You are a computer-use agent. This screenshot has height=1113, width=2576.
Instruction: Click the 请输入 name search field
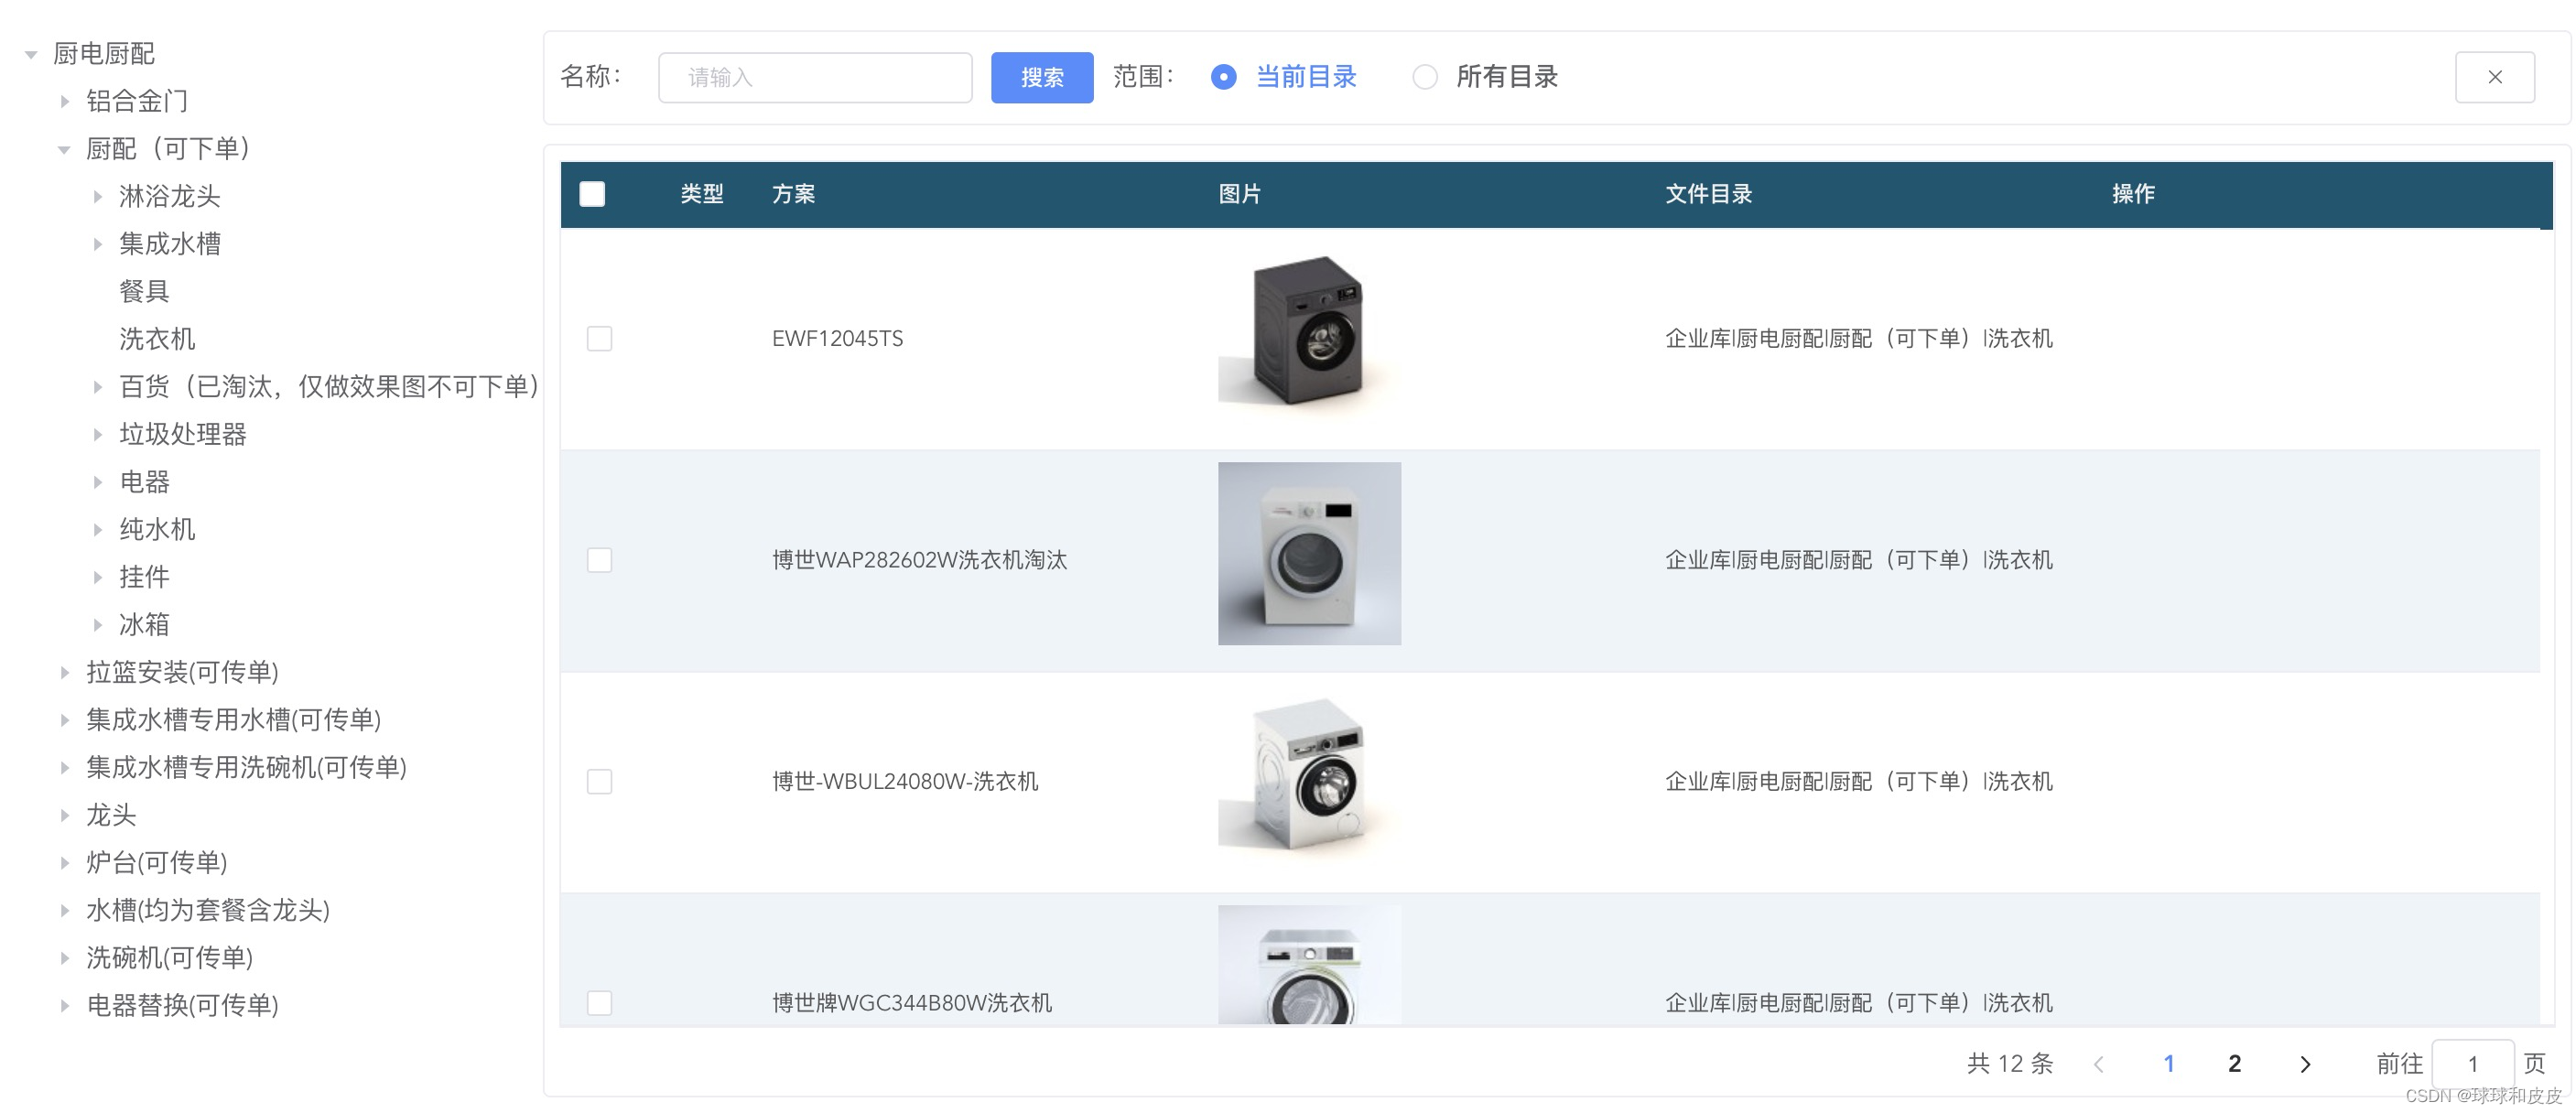[x=814, y=77]
